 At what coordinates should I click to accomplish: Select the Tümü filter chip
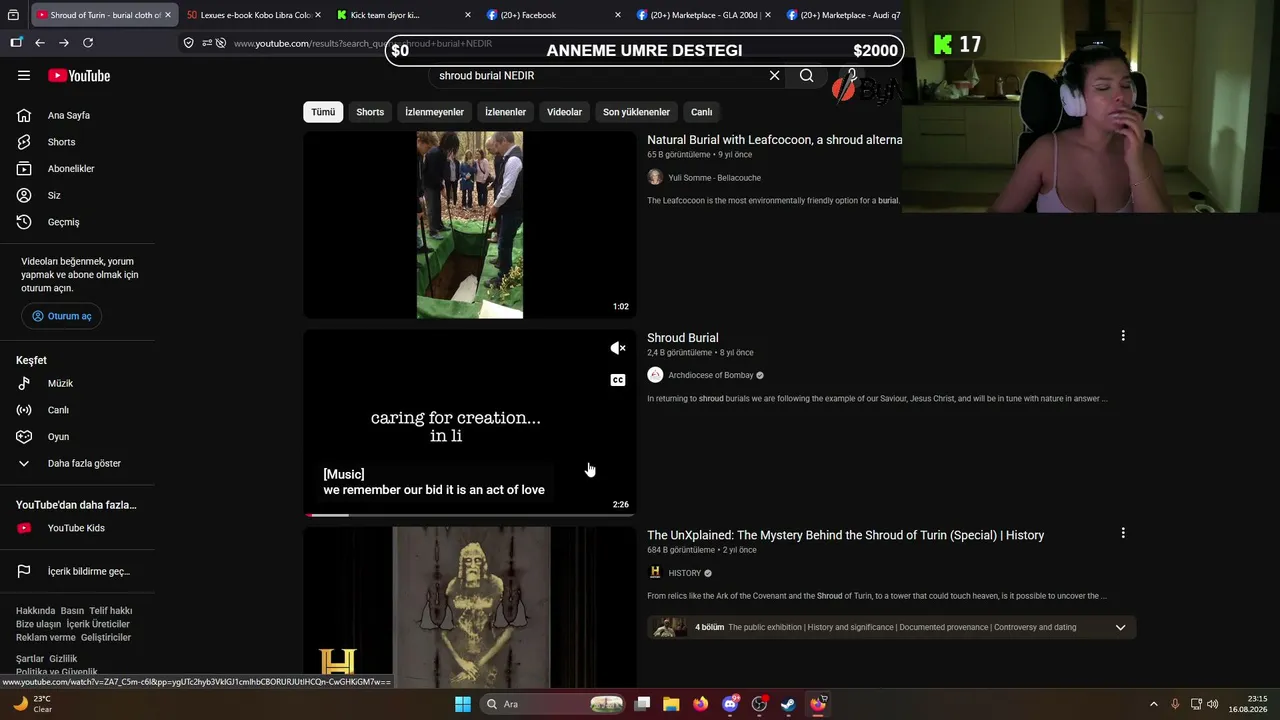tap(323, 112)
